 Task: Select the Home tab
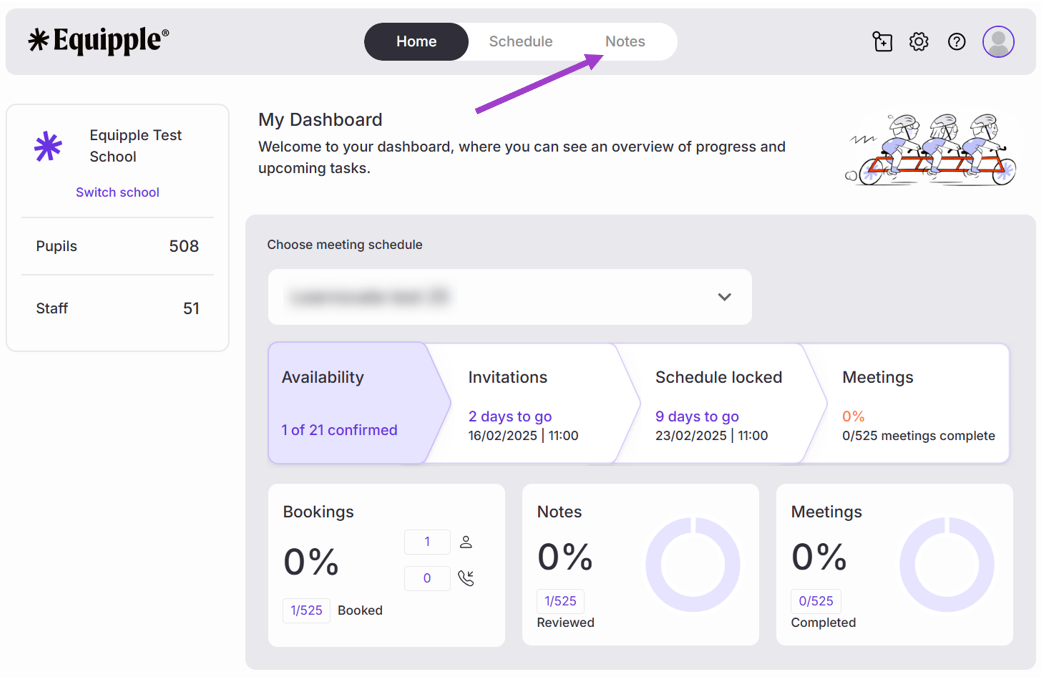[x=416, y=42]
